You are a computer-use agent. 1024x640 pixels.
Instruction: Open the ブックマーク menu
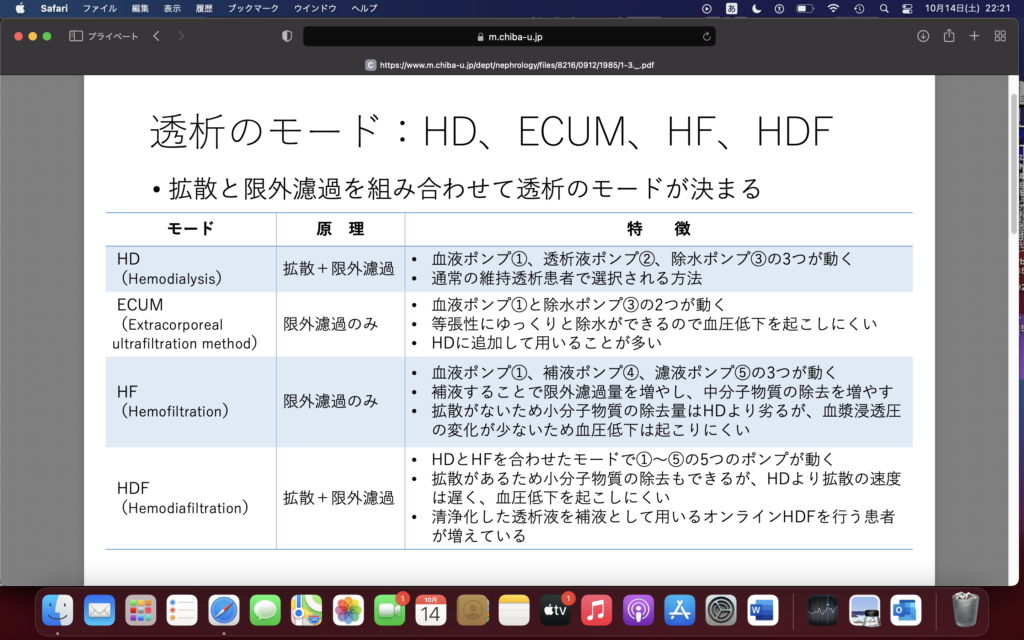(x=252, y=8)
